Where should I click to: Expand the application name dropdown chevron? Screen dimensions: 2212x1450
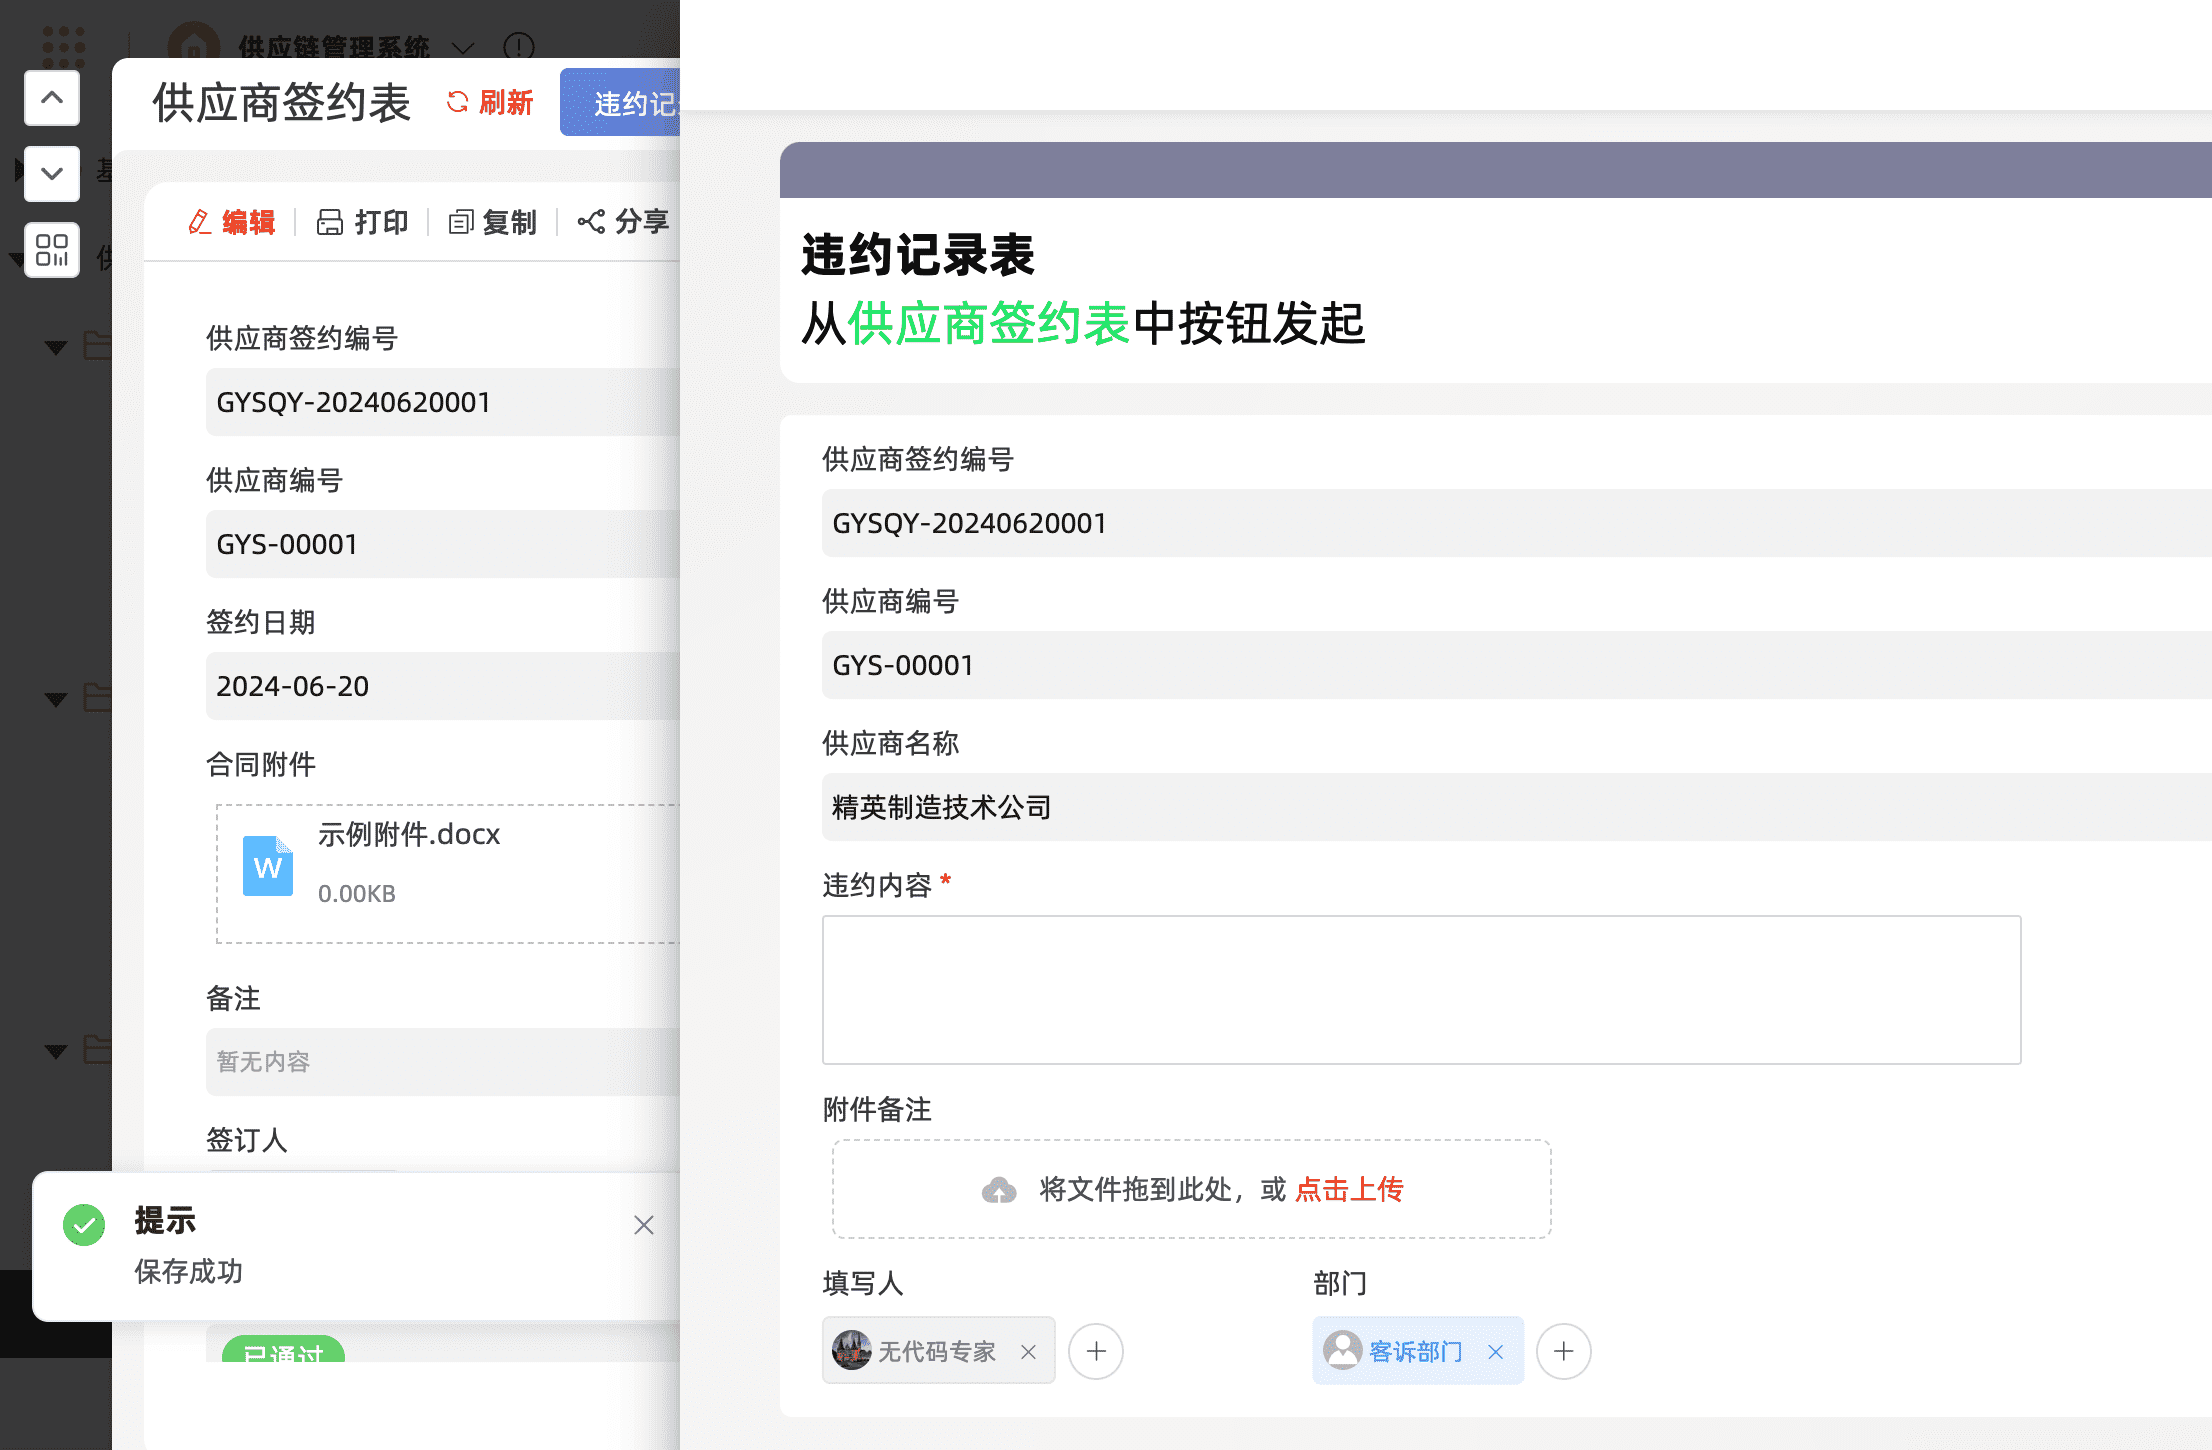point(462,47)
